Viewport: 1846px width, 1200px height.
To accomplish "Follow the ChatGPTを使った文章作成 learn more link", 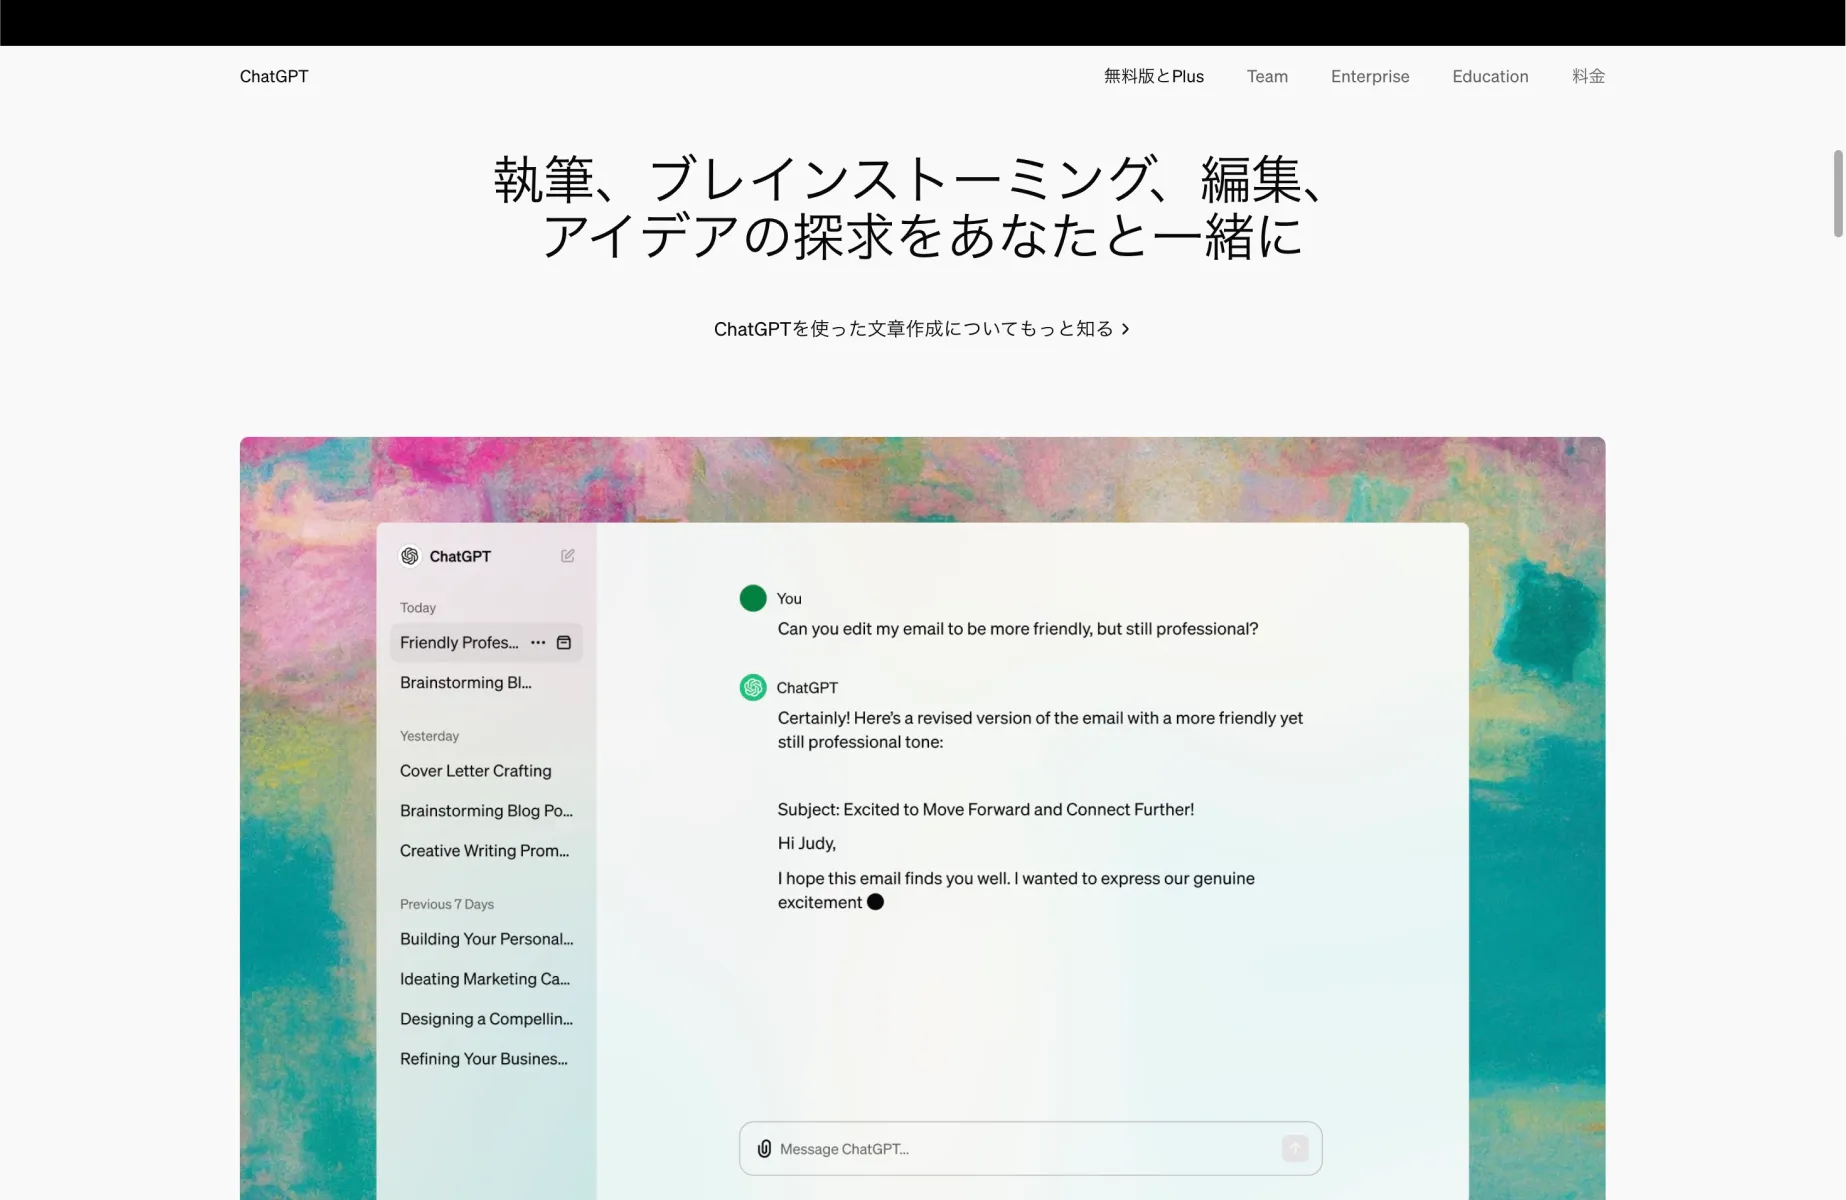I will point(922,329).
